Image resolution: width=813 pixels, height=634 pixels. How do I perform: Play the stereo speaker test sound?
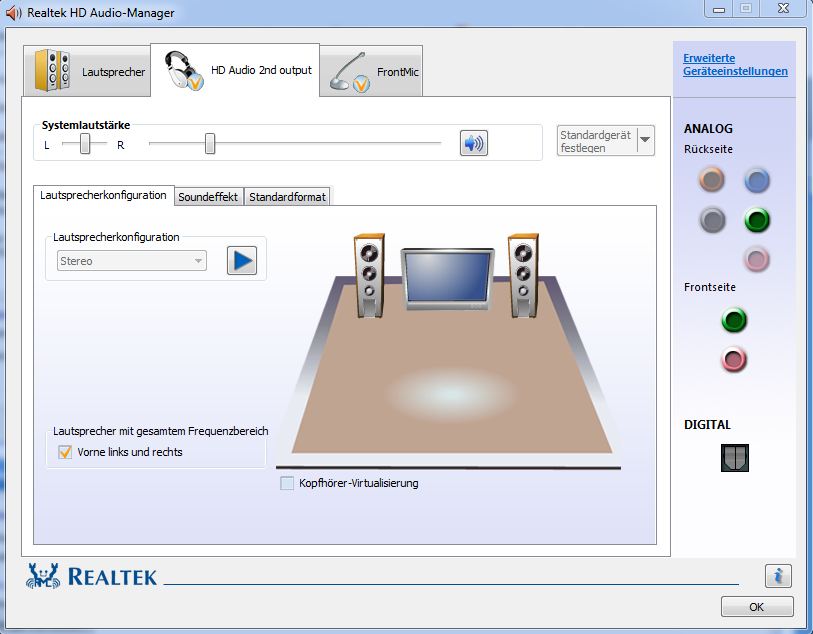pos(242,260)
